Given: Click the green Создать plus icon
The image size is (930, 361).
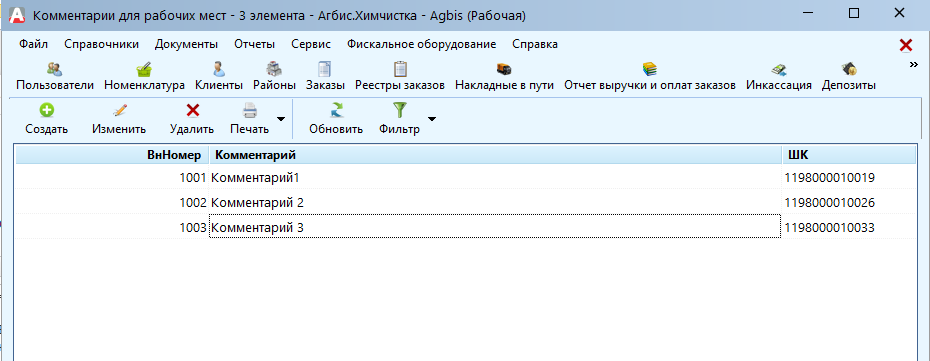Looking at the screenshot, I should click(x=46, y=110).
